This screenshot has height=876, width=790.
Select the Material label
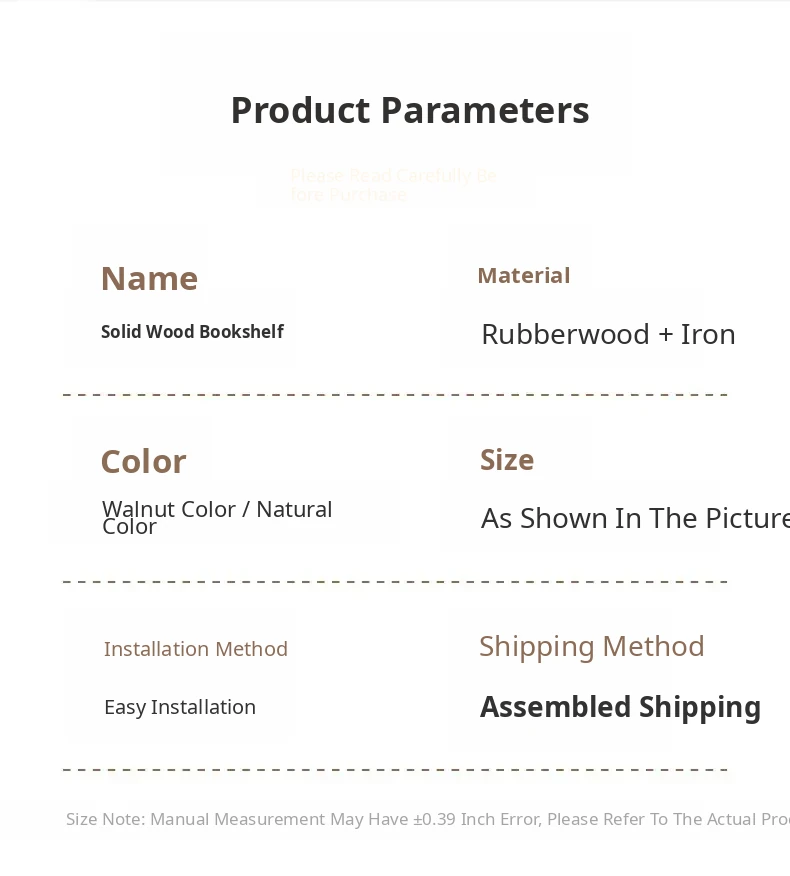[523, 276]
